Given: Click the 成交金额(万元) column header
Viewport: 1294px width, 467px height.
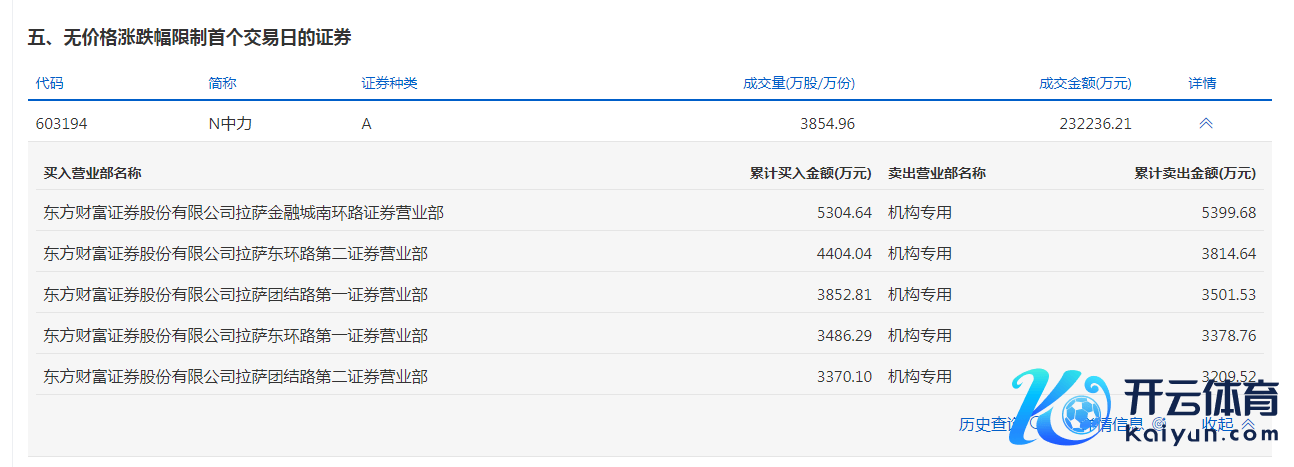Looking at the screenshot, I should point(1084,83).
